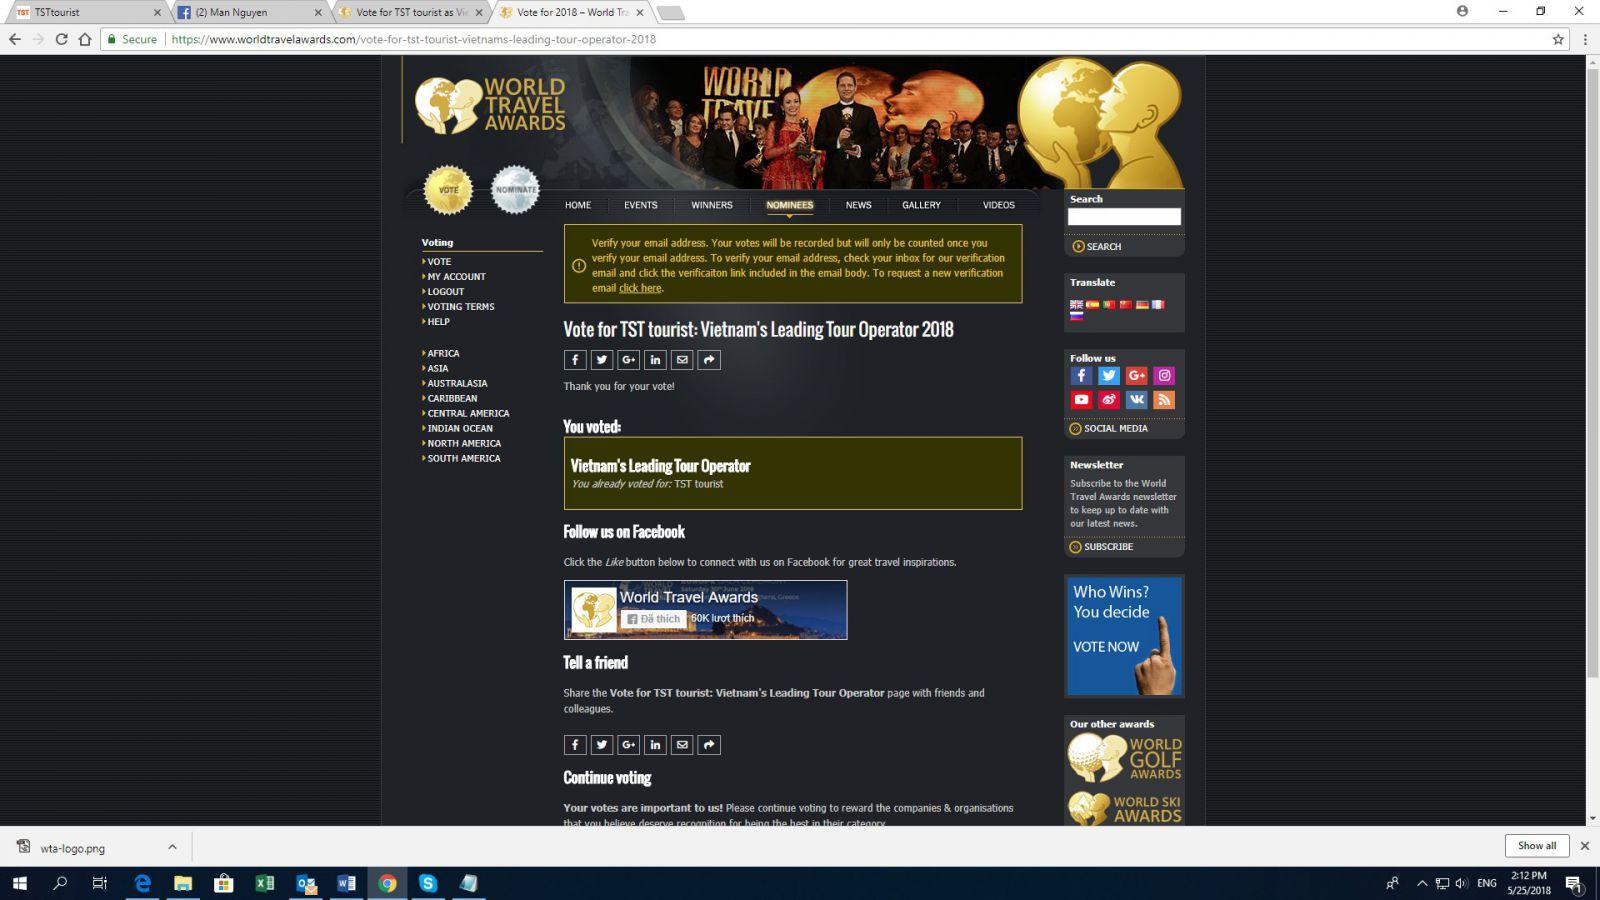
Task: Switch to the TSTtourist browser tab
Action: (85, 12)
